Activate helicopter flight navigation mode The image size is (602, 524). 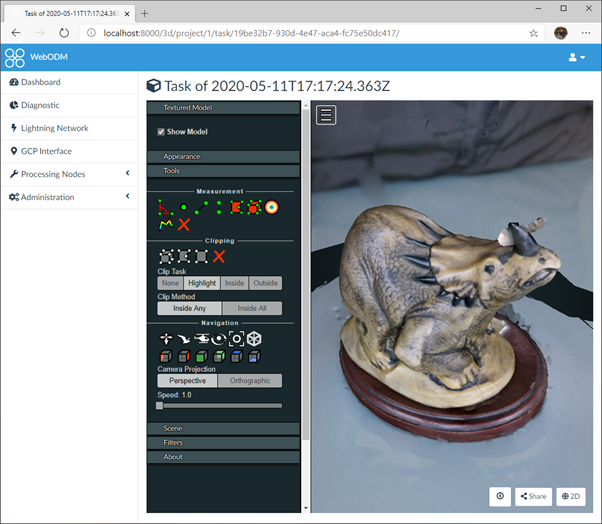tap(200, 339)
